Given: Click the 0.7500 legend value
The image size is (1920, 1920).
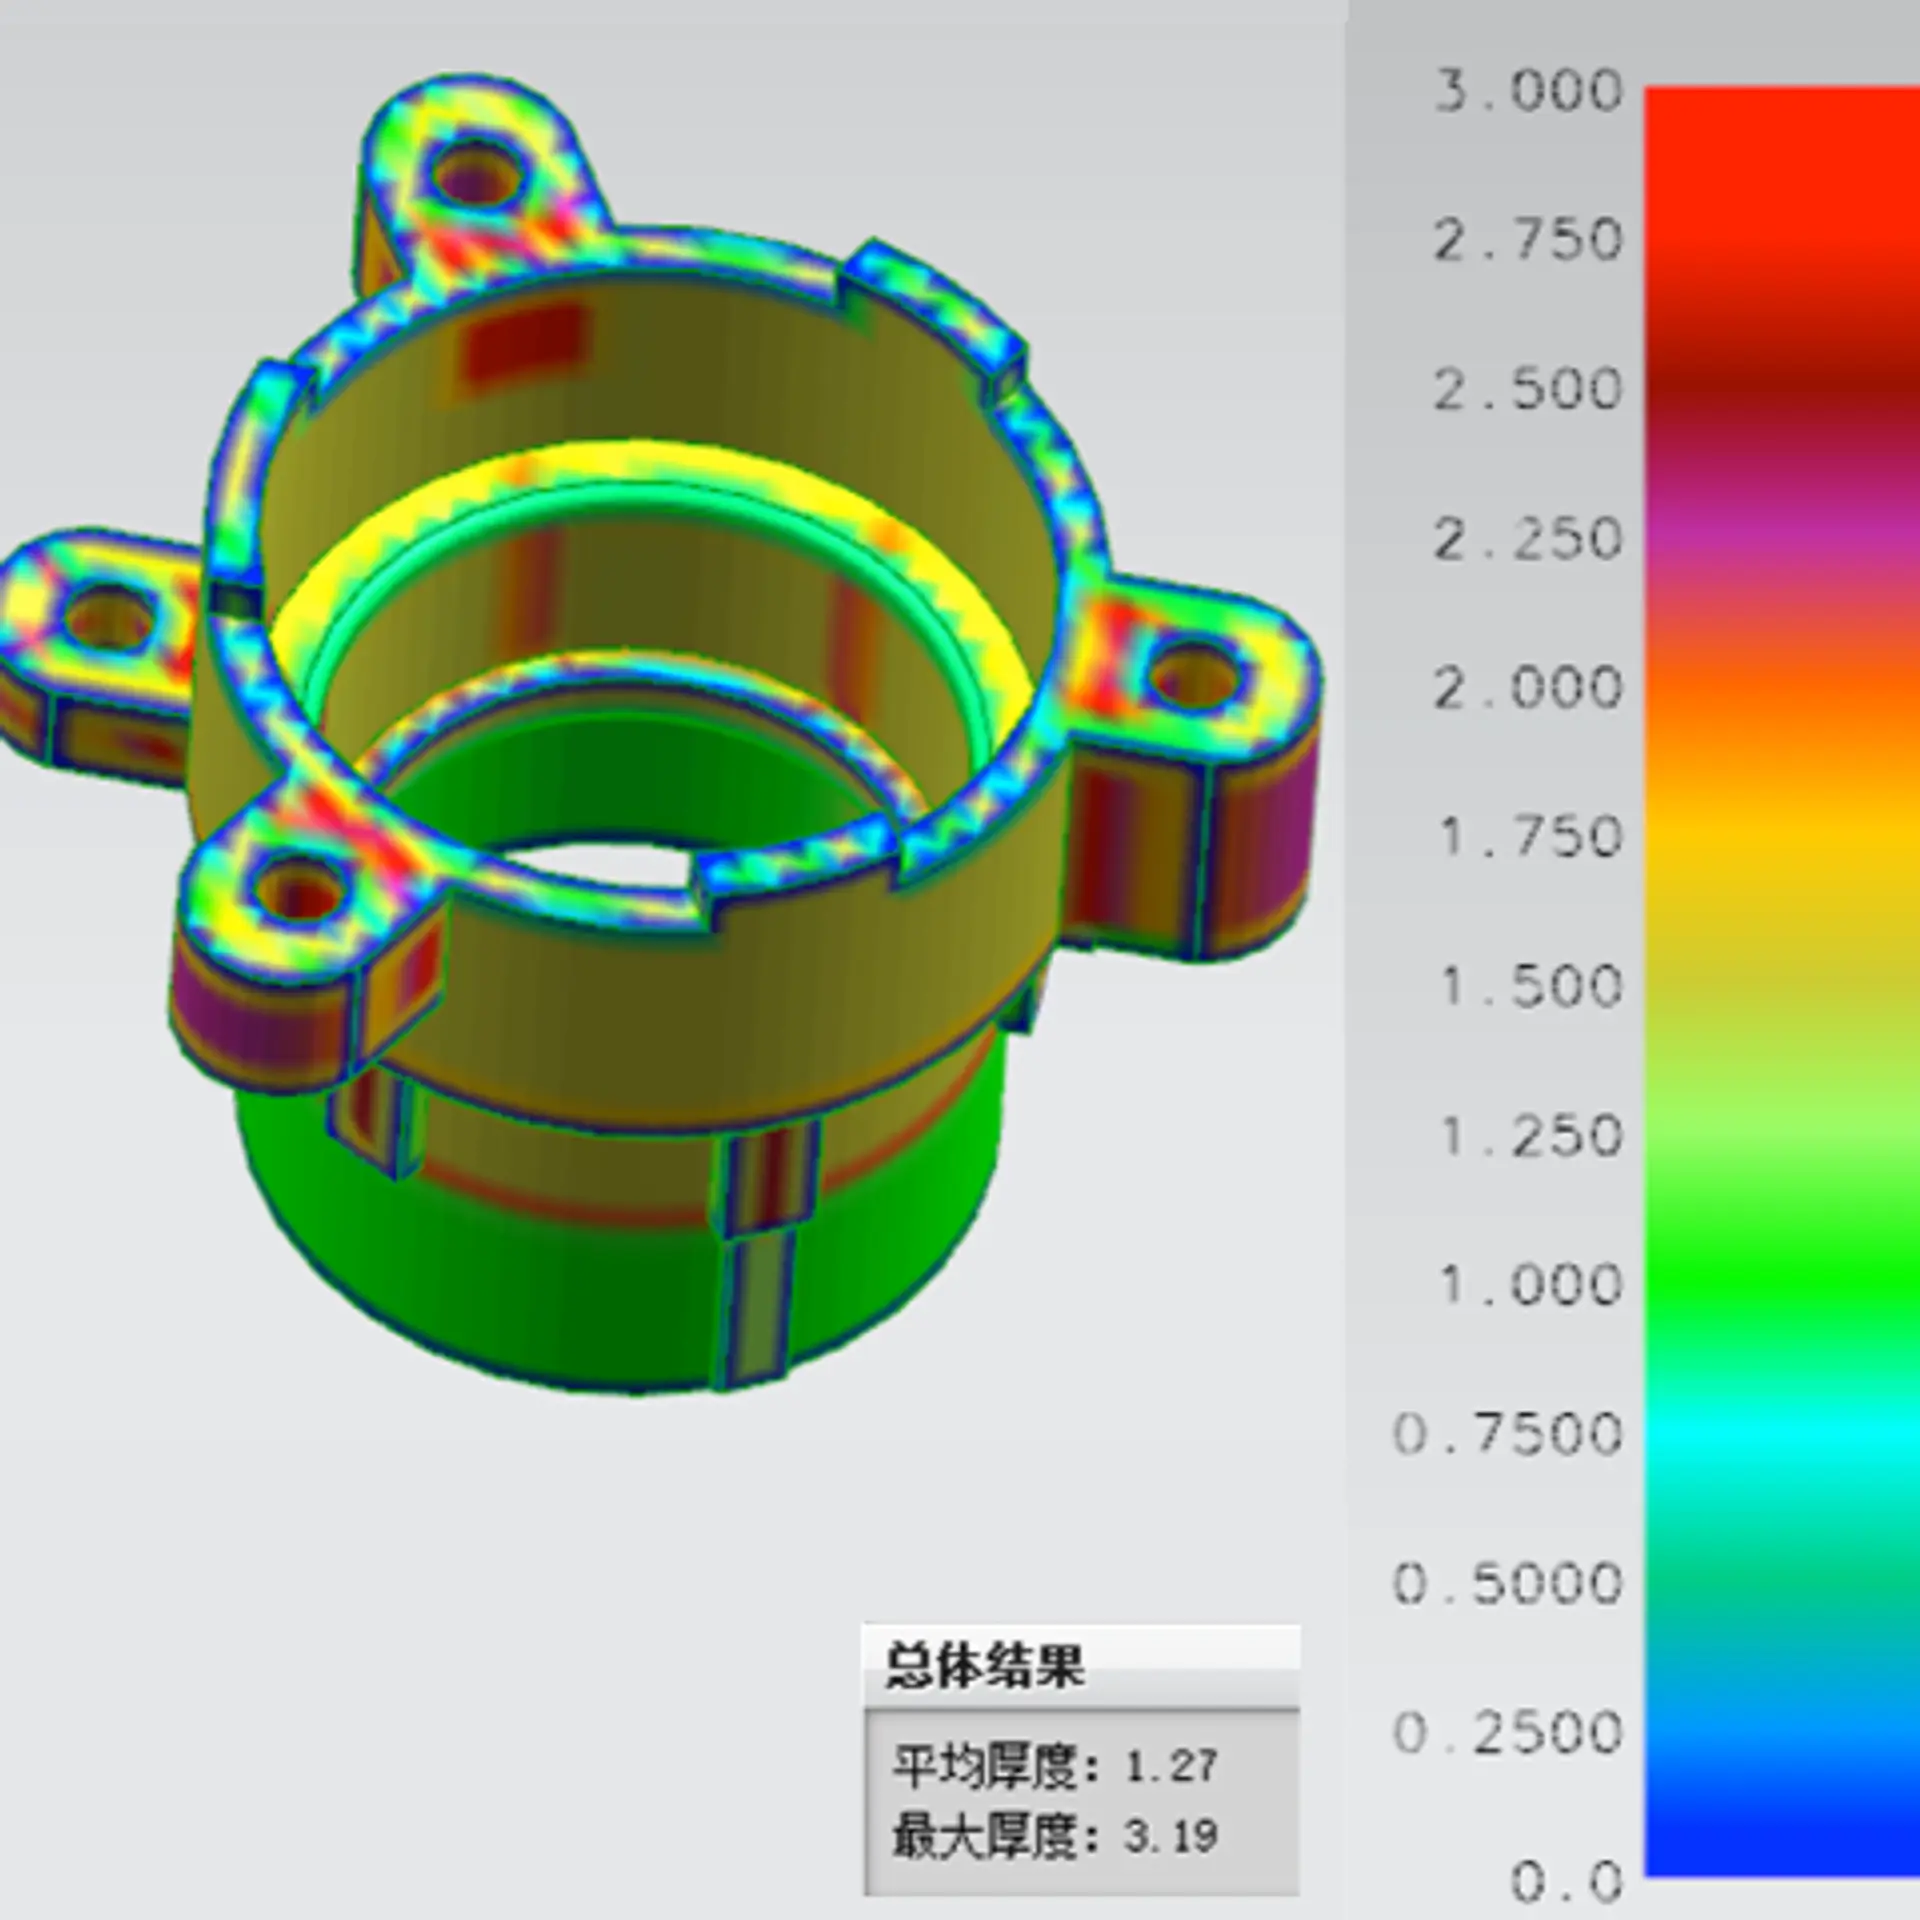Looking at the screenshot, I should [1508, 1435].
